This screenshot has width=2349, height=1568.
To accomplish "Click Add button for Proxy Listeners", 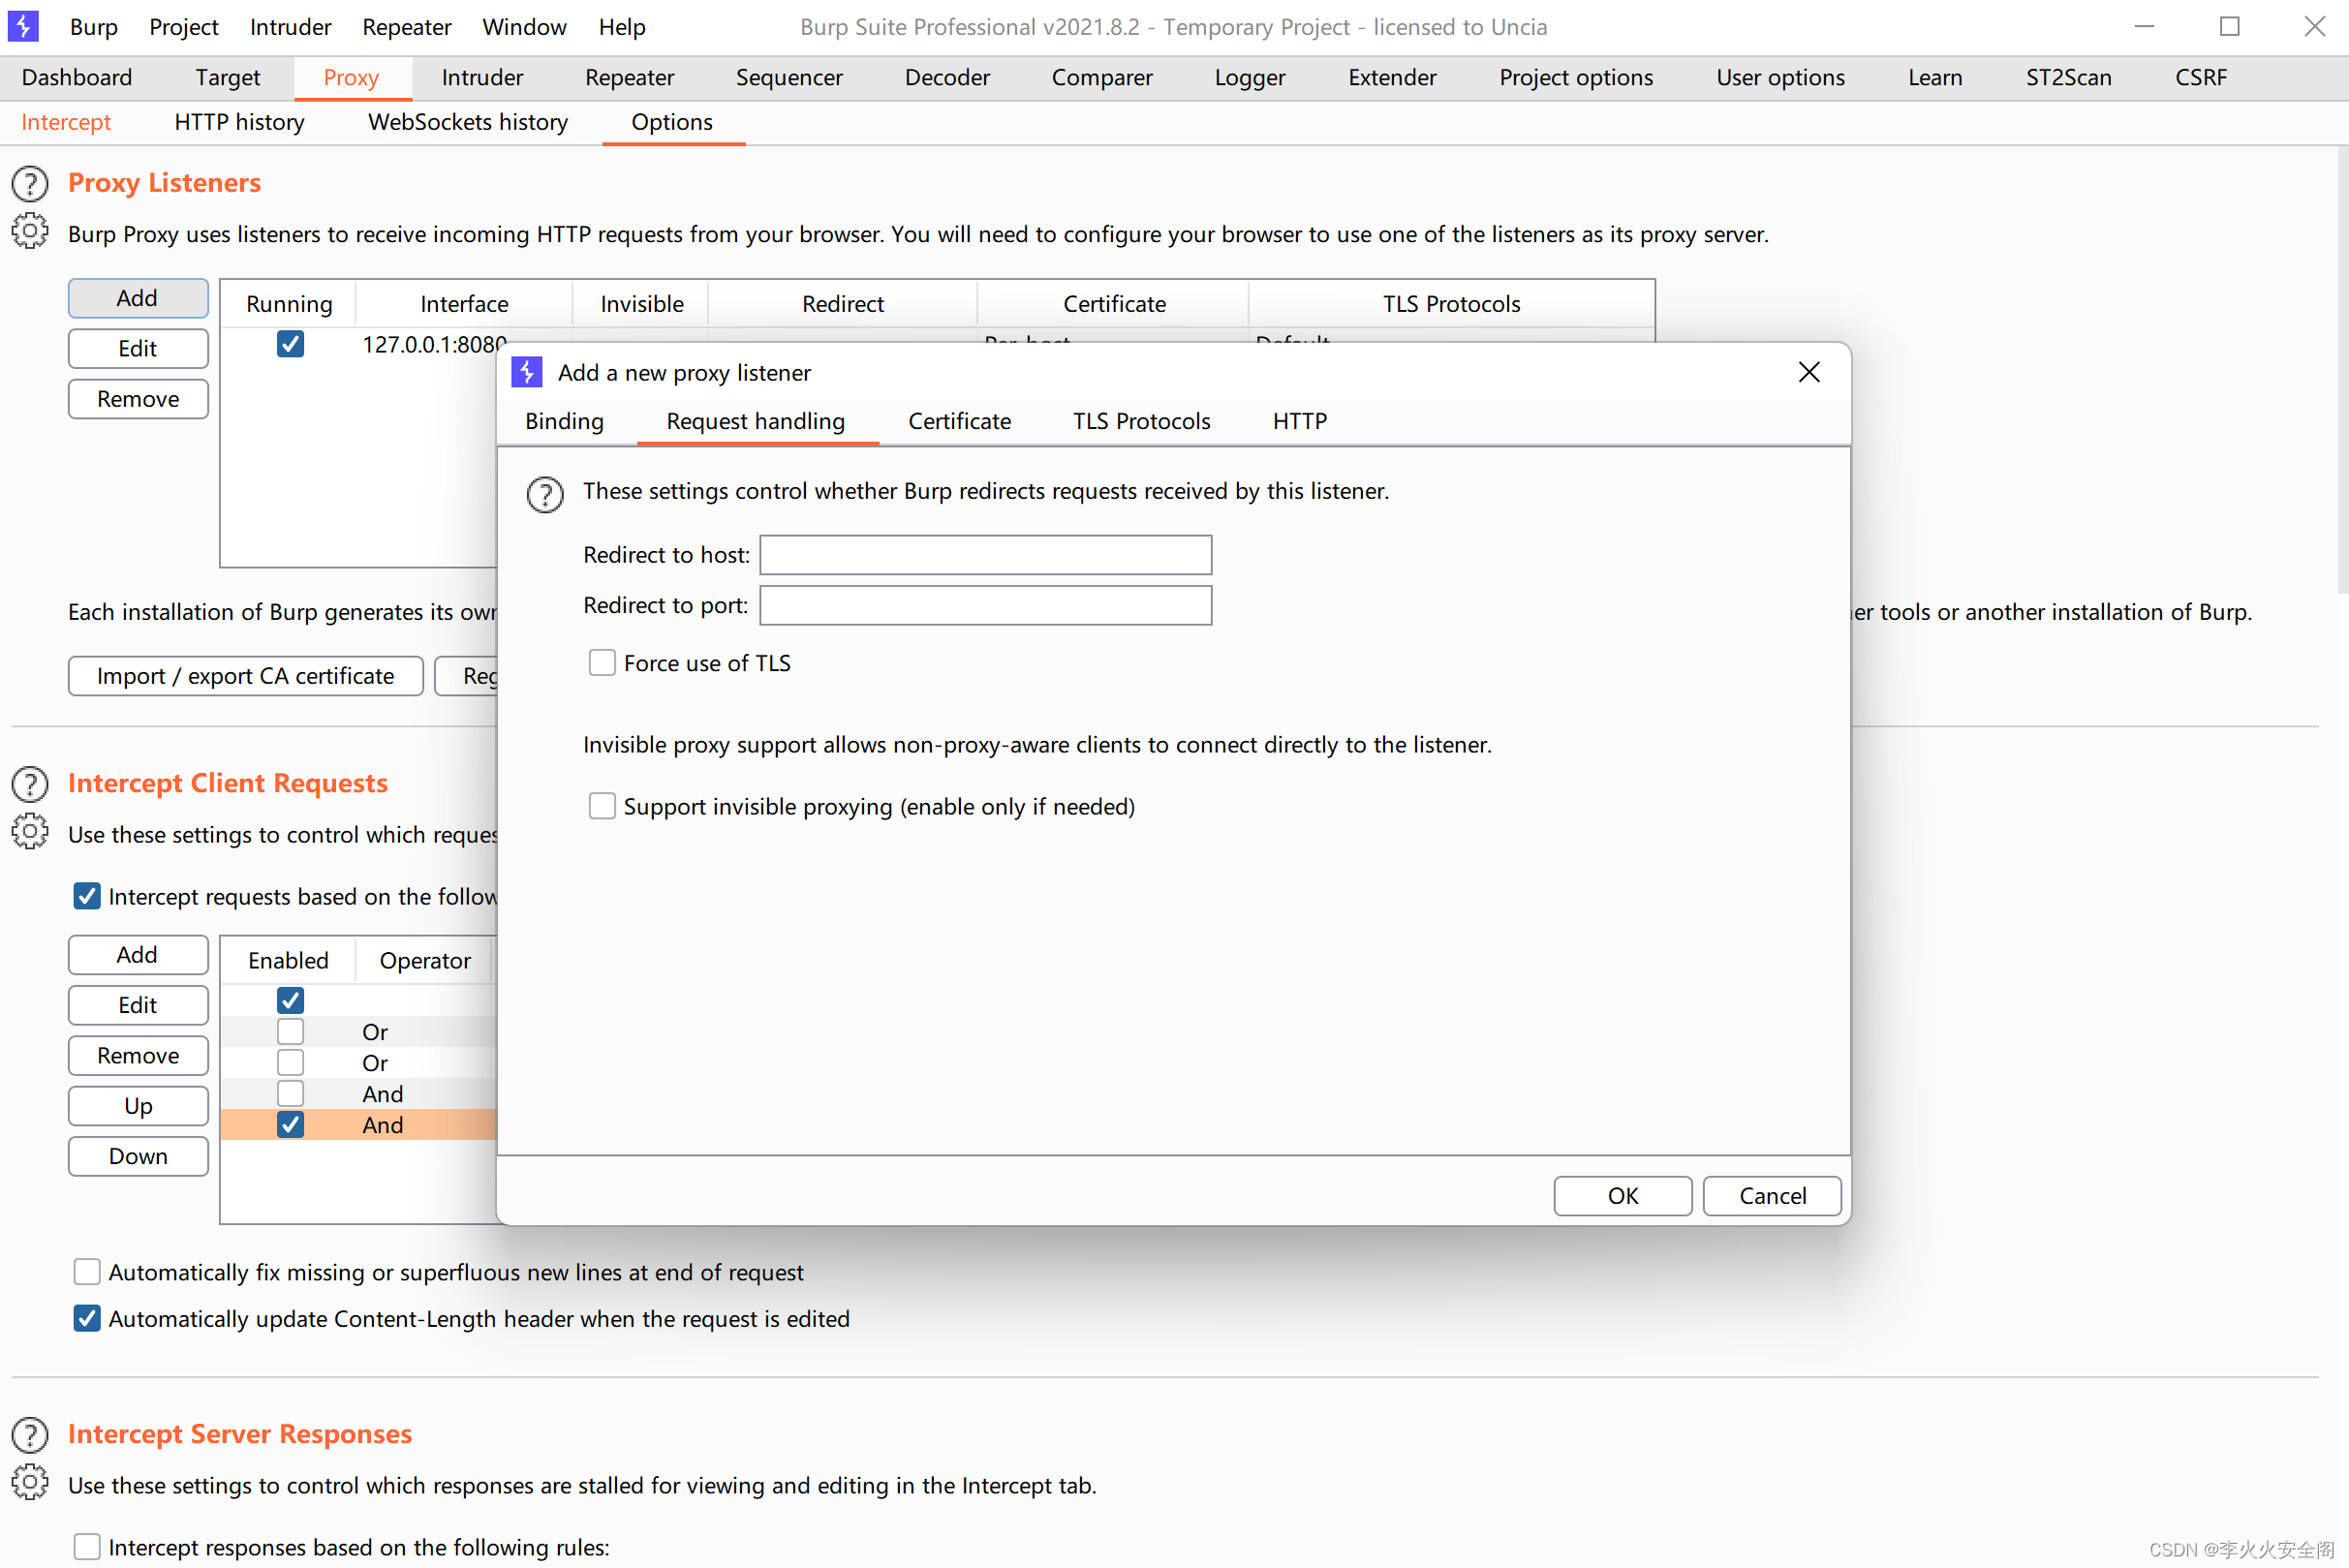I will (138, 298).
